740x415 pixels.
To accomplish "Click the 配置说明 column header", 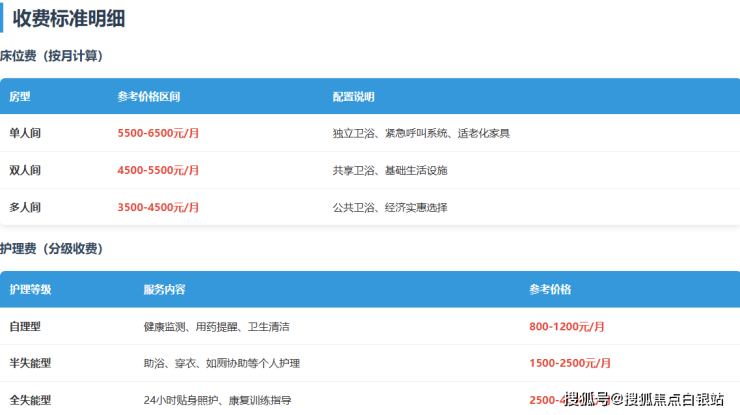I will point(353,97).
